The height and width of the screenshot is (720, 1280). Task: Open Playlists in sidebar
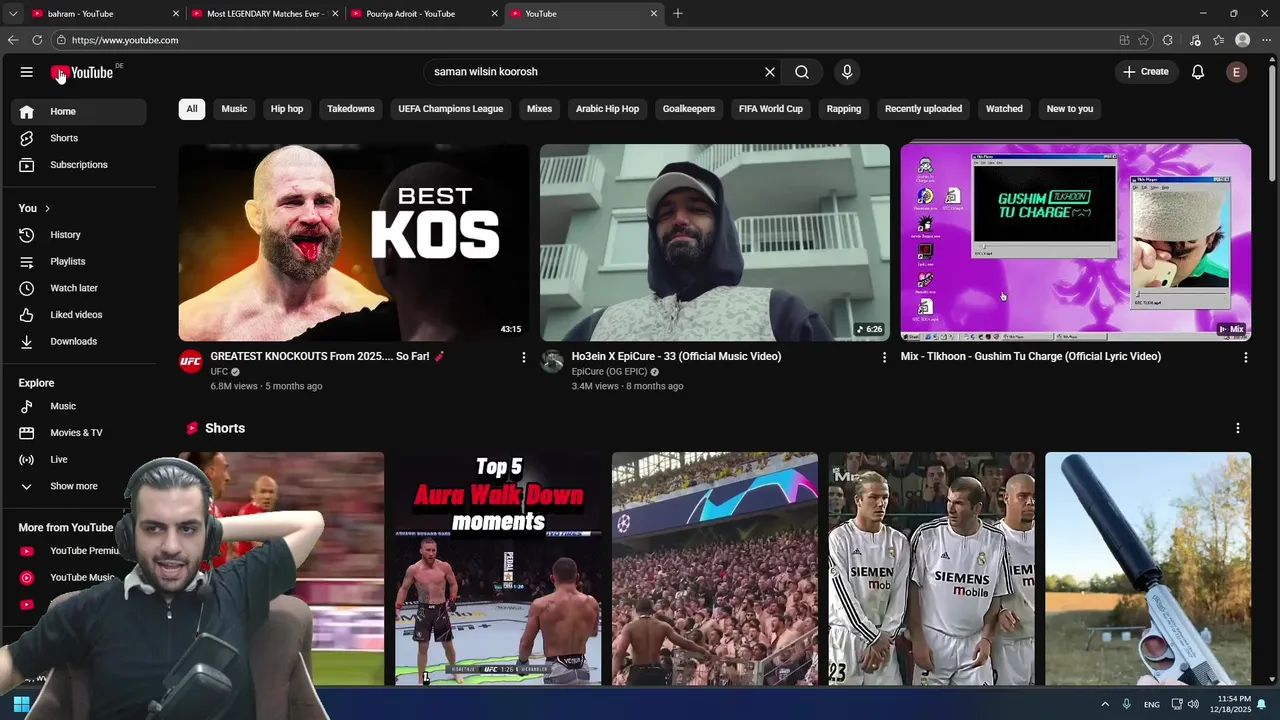point(78,261)
